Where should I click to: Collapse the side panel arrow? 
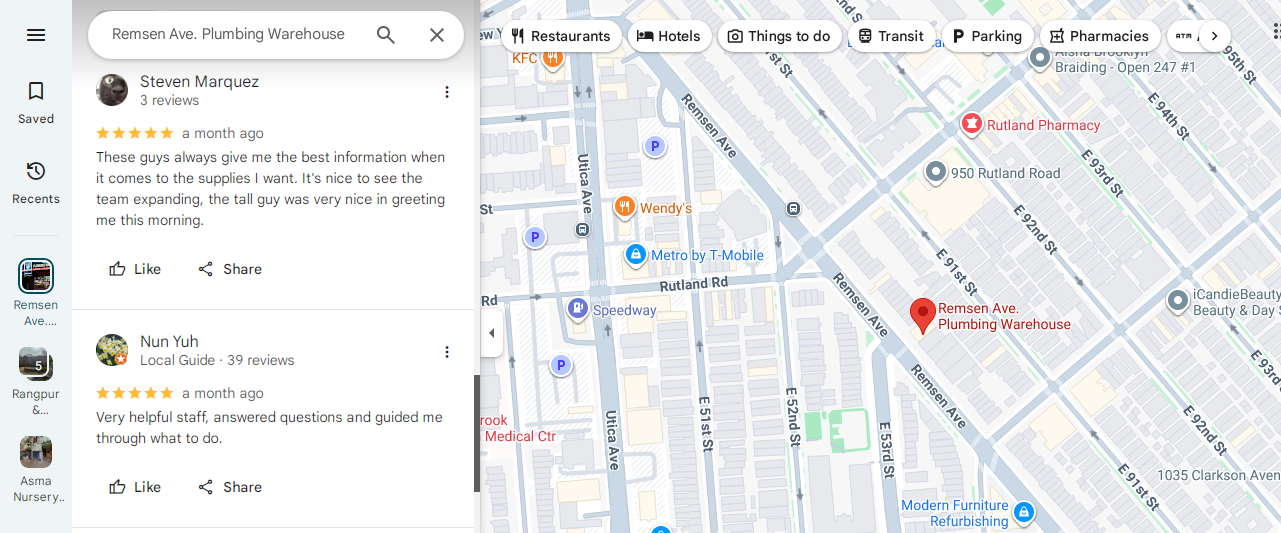(x=491, y=333)
